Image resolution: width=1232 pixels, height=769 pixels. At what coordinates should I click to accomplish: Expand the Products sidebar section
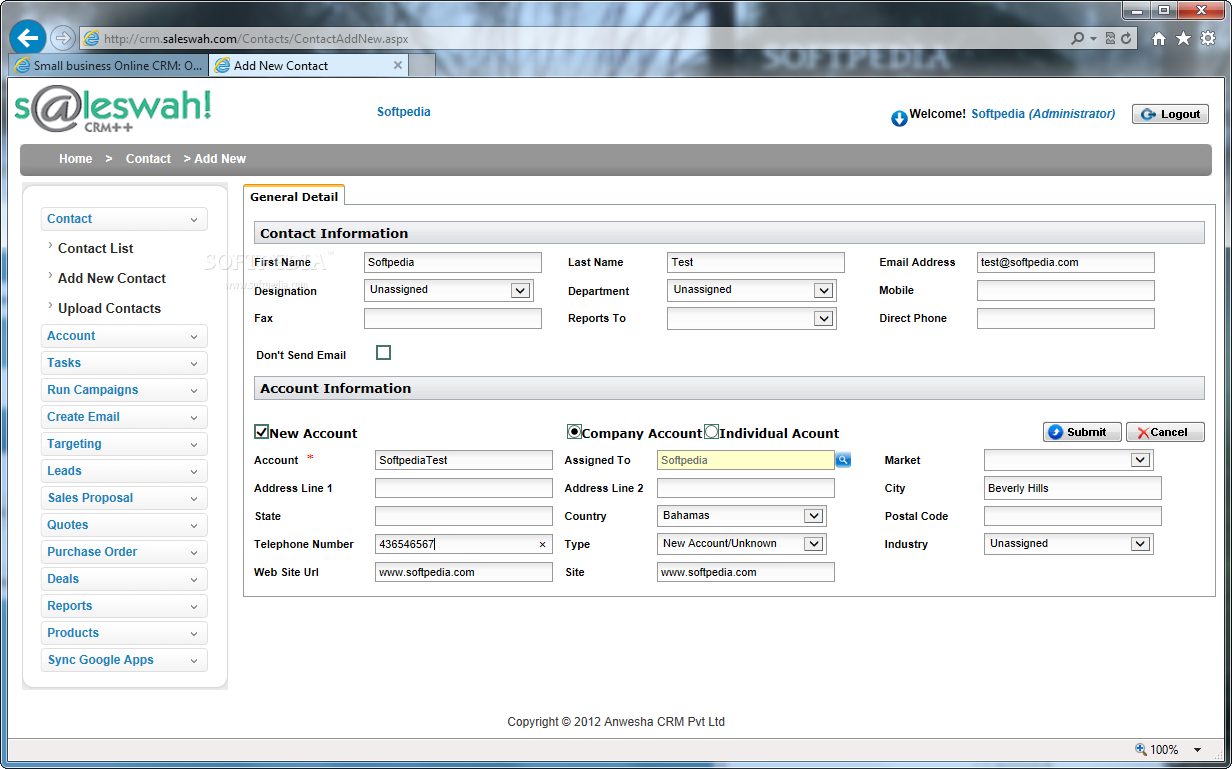coord(124,633)
